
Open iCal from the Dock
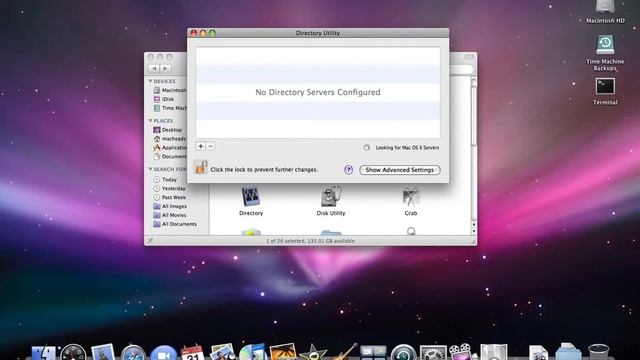193,353
